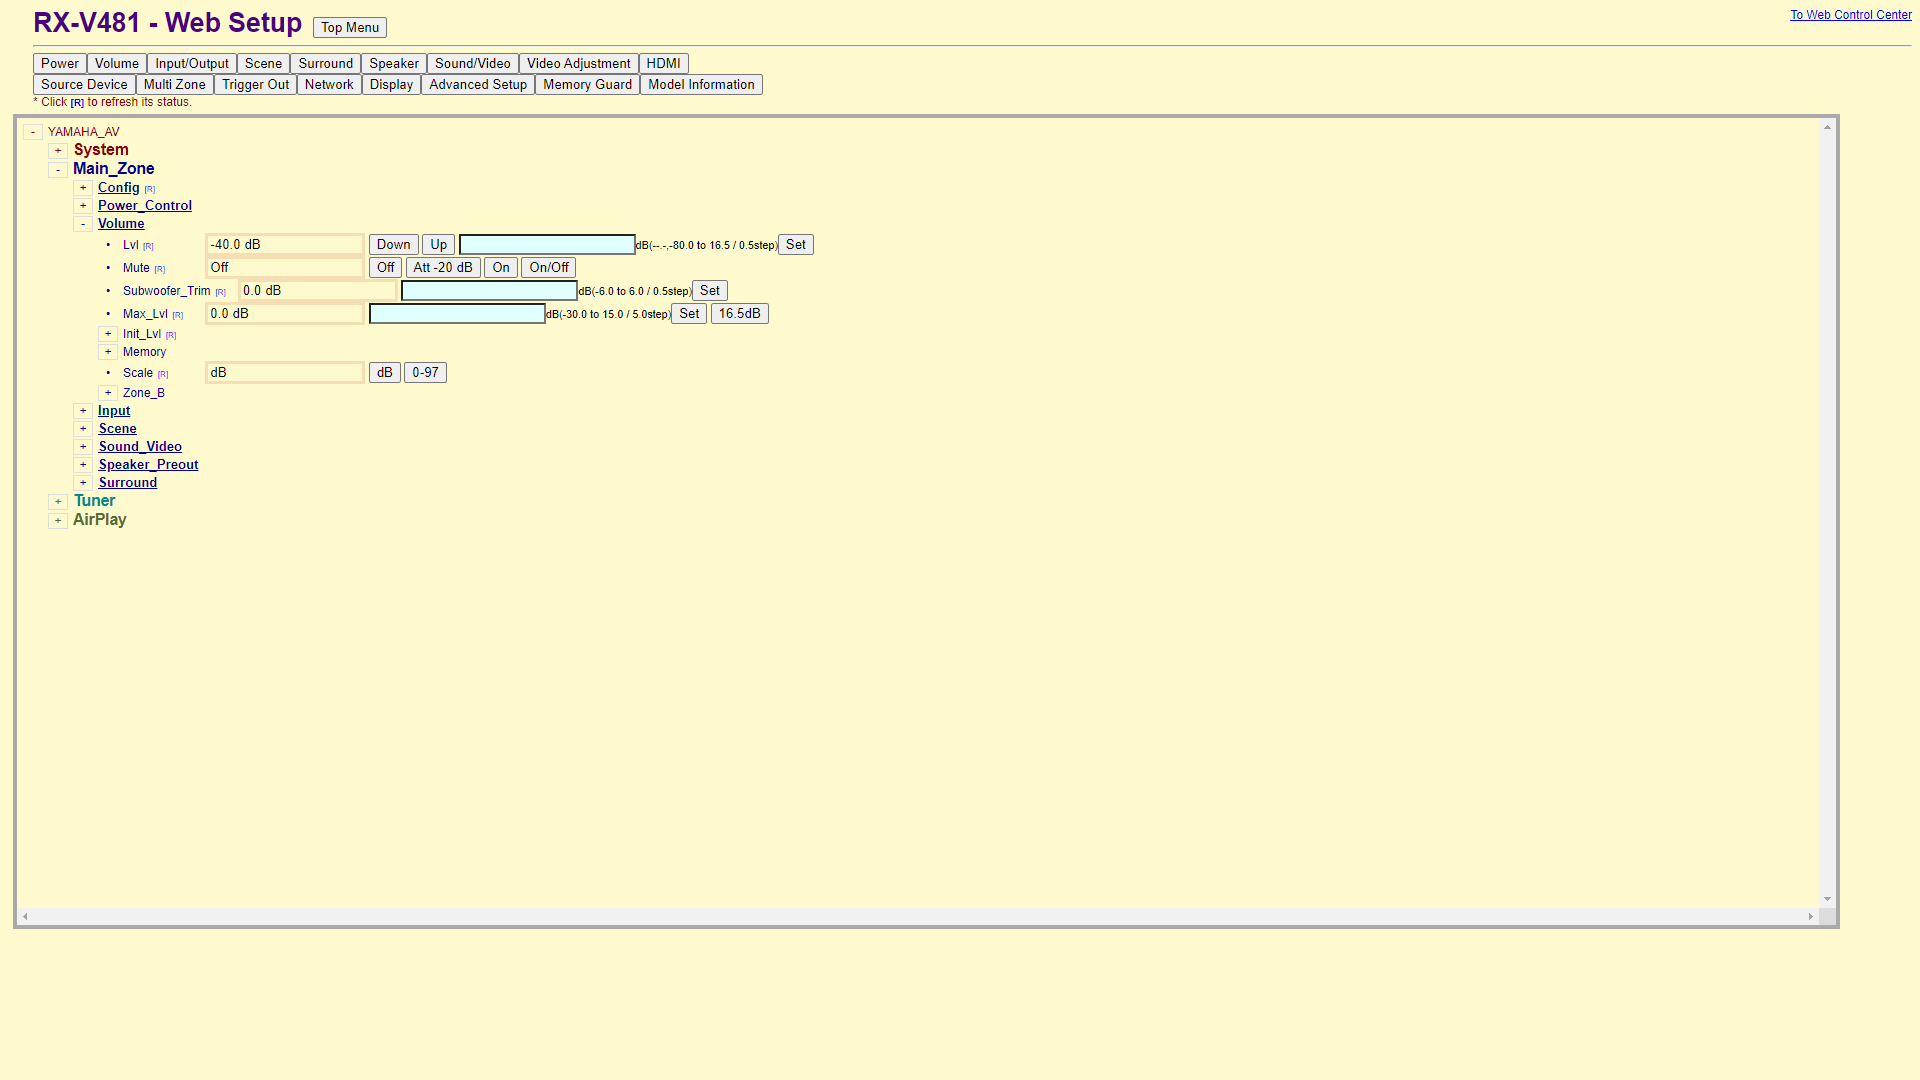Raise volume with the Up button
The height and width of the screenshot is (1080, 1920).
439,245
